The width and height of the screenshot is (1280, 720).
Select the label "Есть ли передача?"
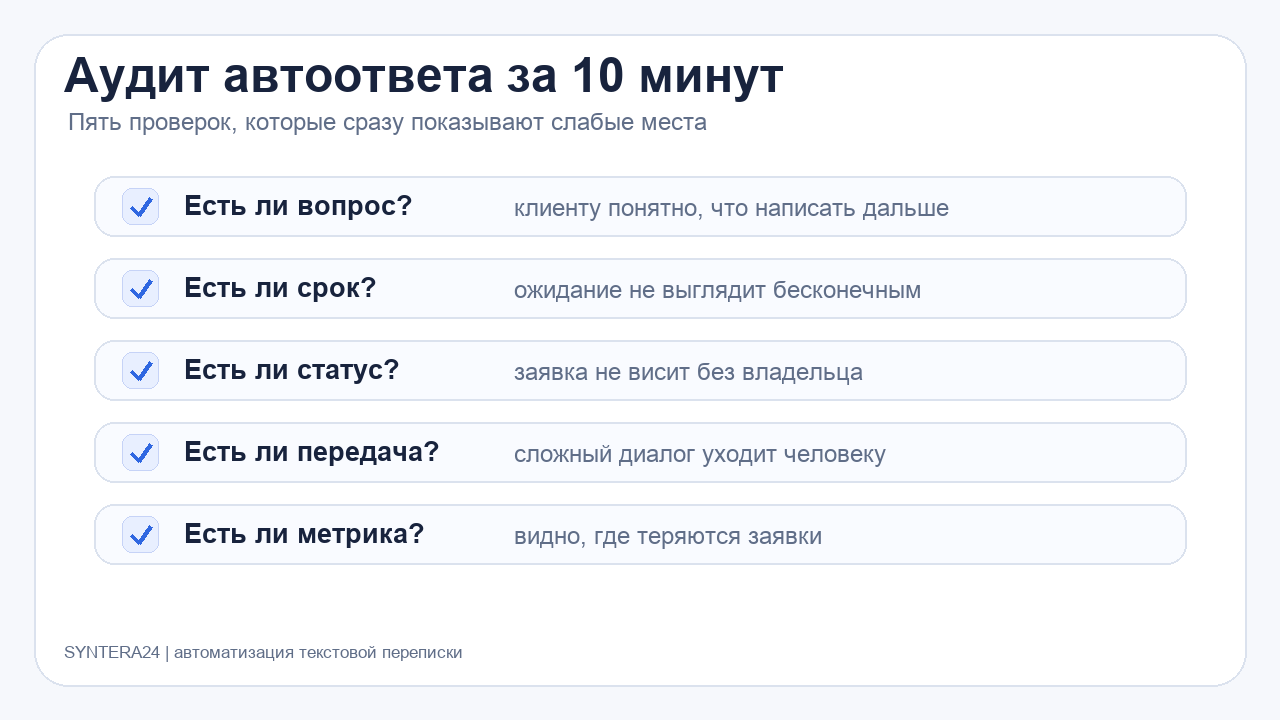pyautogui.click(x=312, y=452)
